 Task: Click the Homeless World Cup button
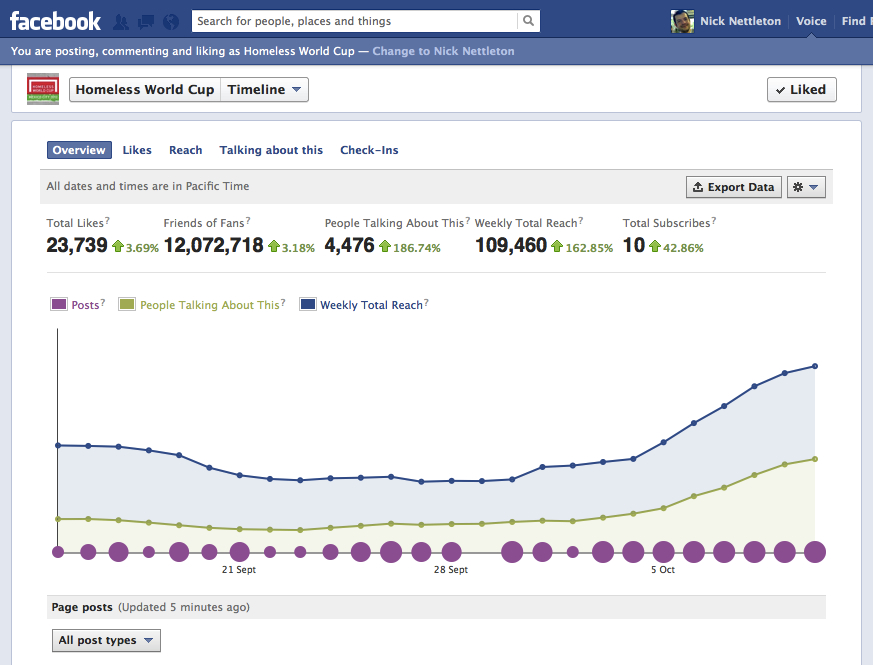click(145, 90)
